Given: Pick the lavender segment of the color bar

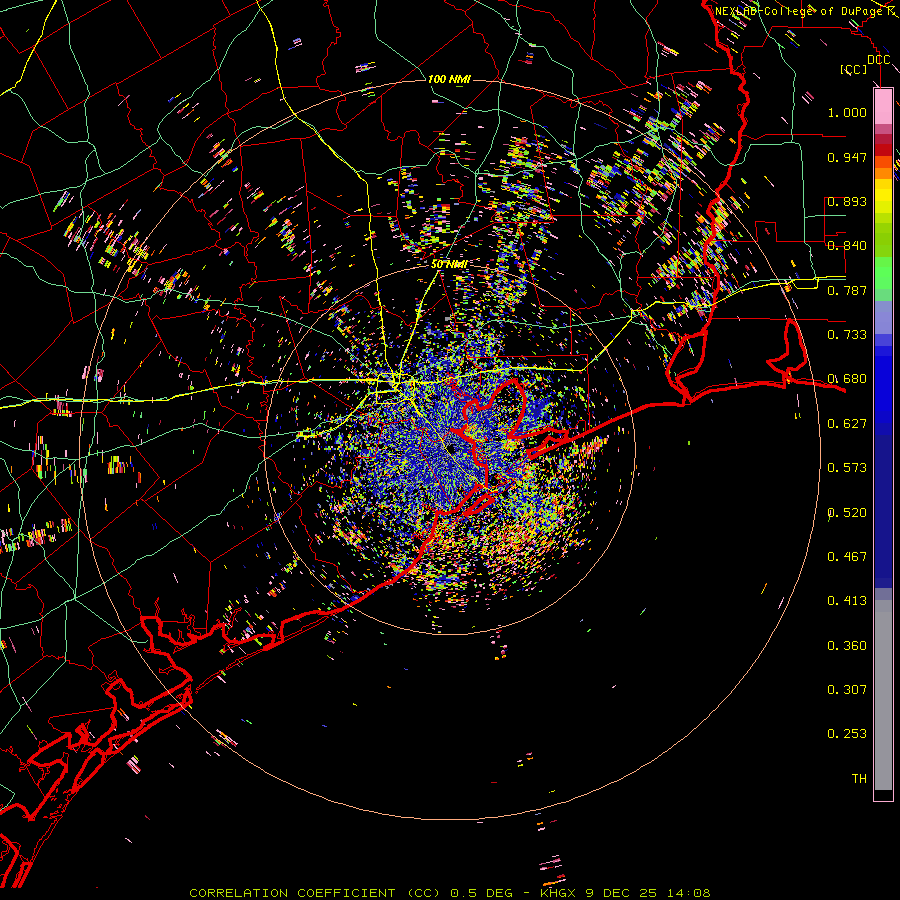Looking at the screenshot, I should [x=883, y=317].
